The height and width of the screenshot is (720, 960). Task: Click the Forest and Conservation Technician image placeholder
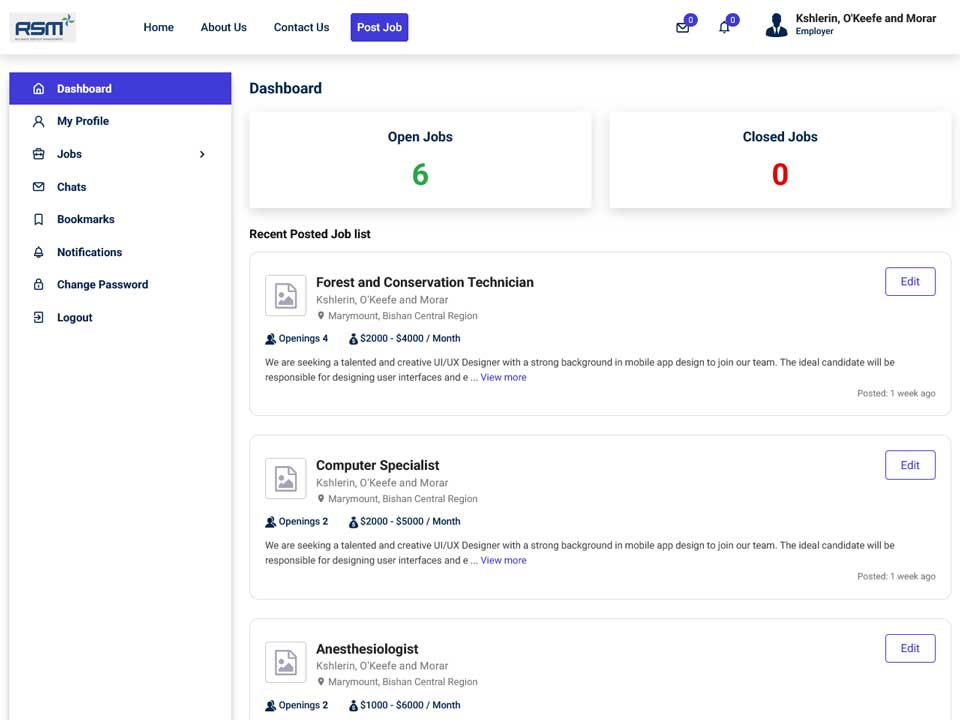(x=285, y=296)
